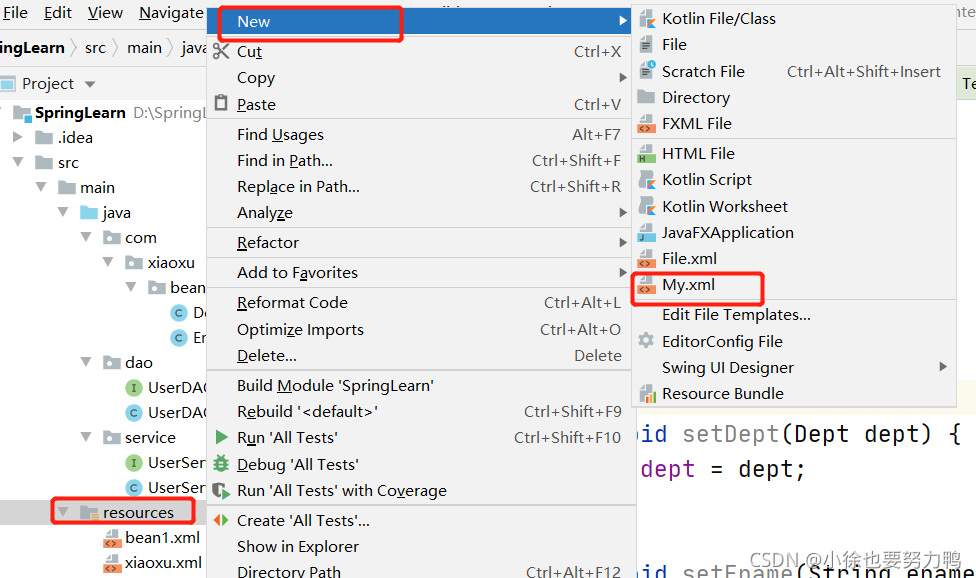Choose Rebuild '<default>'
Image resolution: width=976 pixels, height=578 pixels.
coord(419,412)
